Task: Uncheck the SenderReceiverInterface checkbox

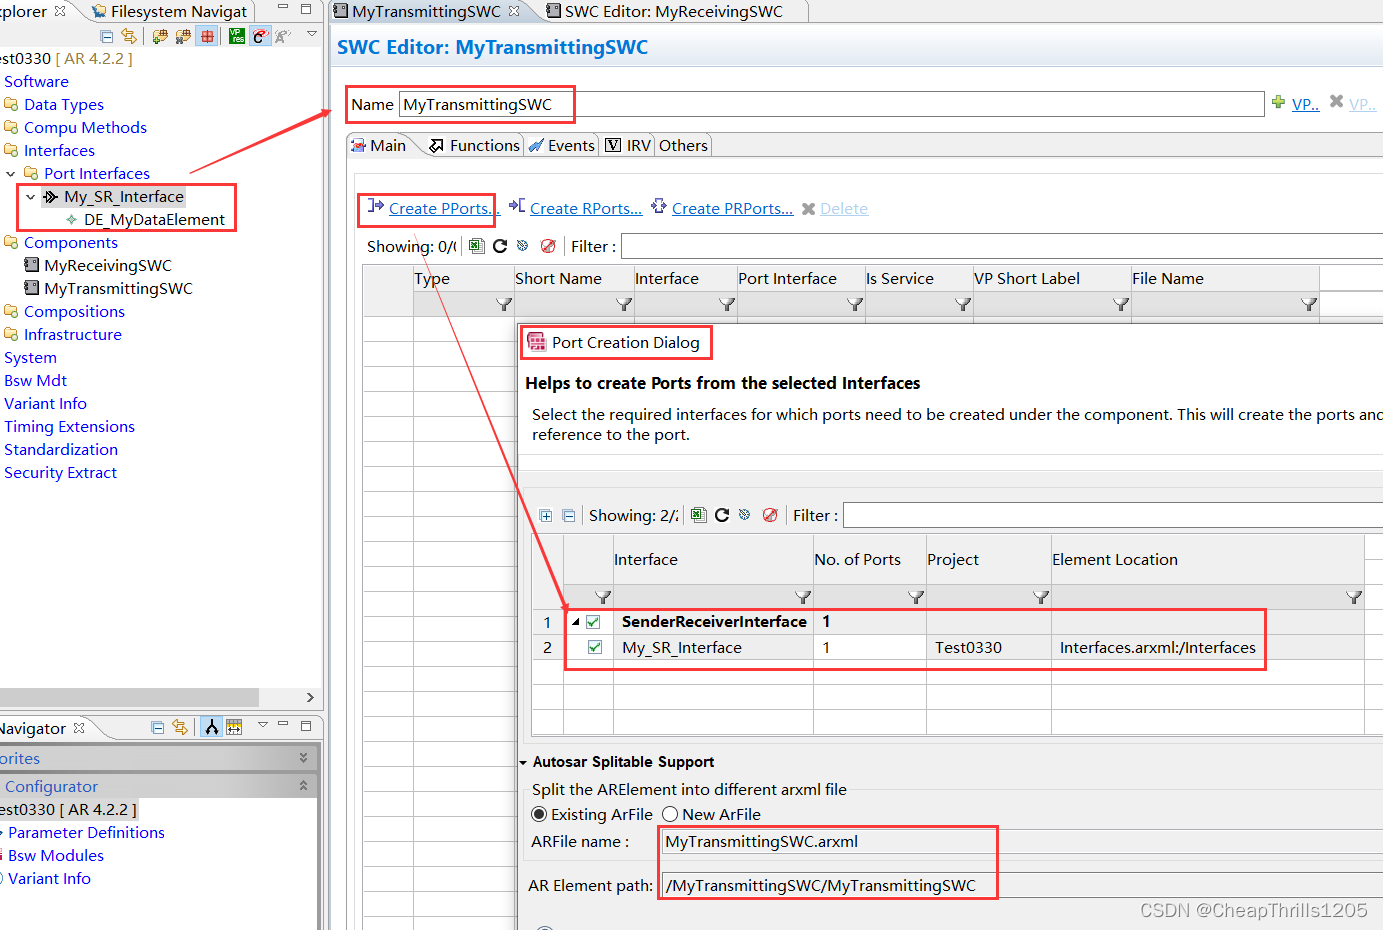Action: point(592,621)
